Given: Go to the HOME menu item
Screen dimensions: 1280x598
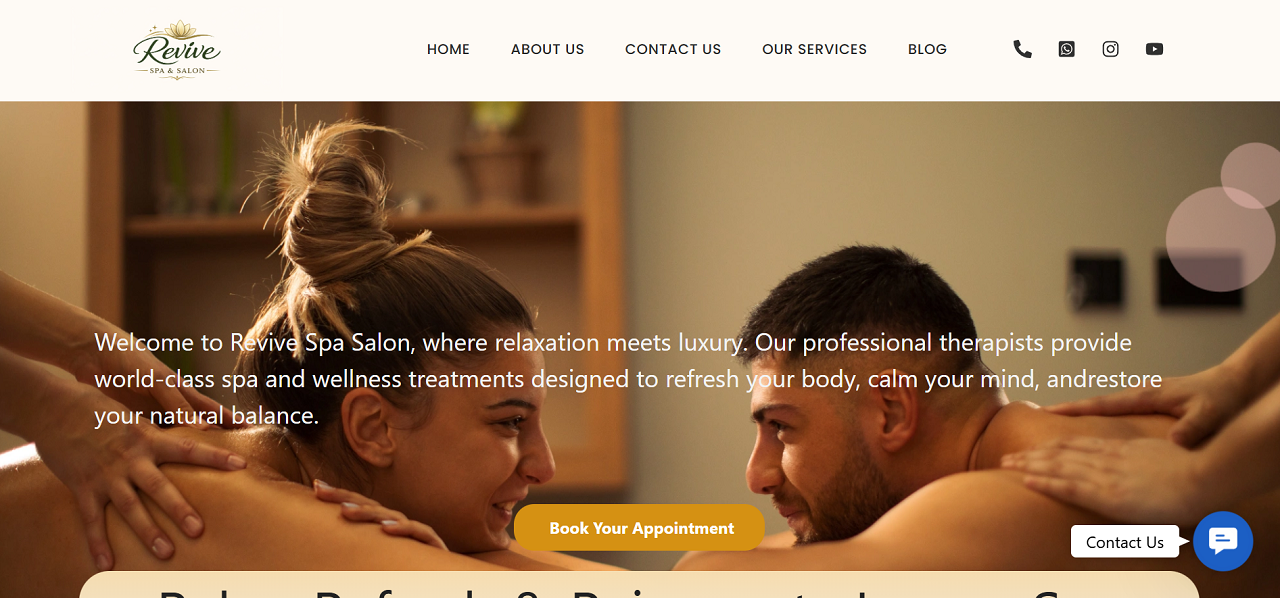Looking at the screenshot, I should click(x=448, y=49).
